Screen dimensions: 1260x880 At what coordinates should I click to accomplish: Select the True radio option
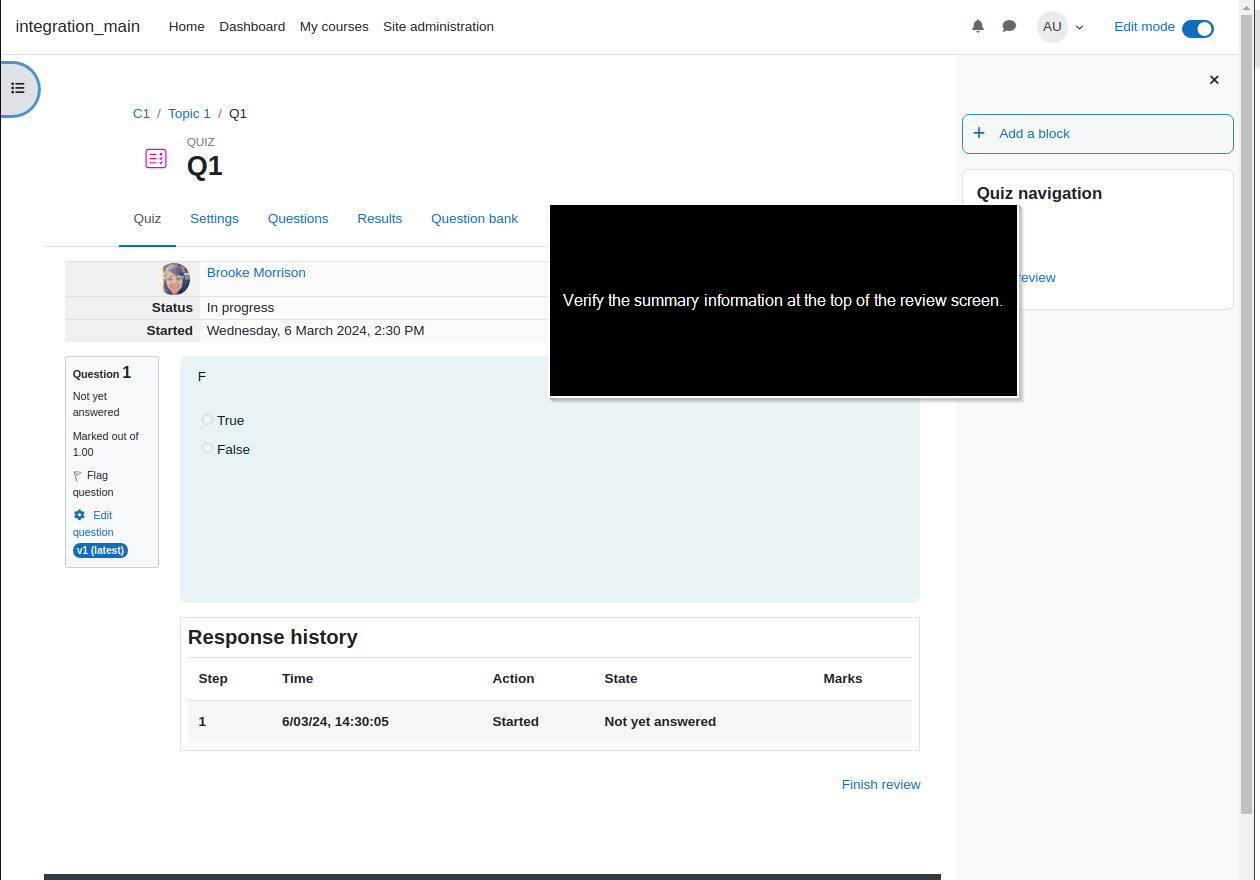pyautogui.click(x=208, y=420)
